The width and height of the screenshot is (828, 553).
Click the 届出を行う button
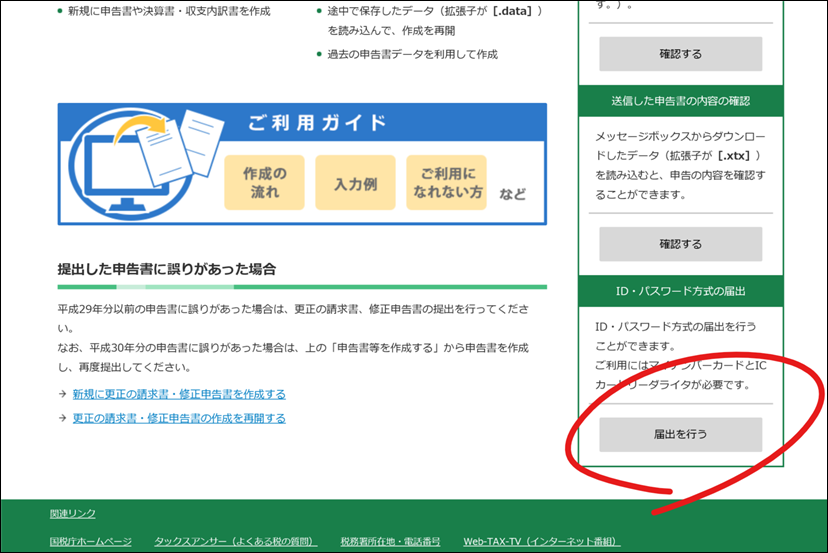click(681, 434)
